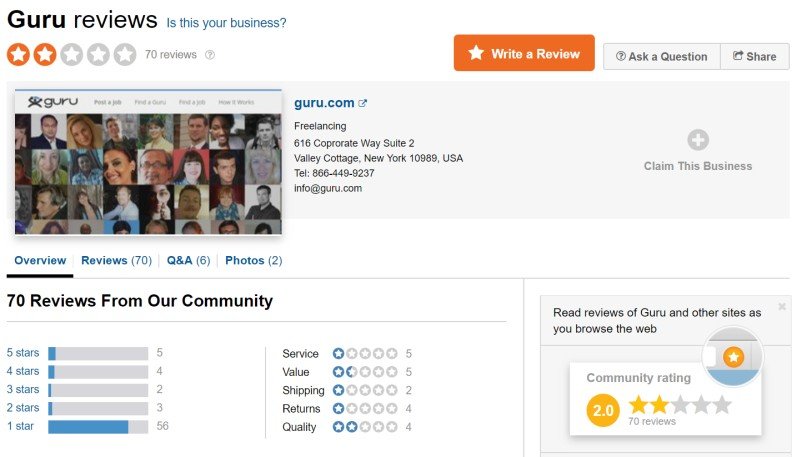
Task: Switch to the Reviews (70) tab
Action: click(x=116, y=261)
